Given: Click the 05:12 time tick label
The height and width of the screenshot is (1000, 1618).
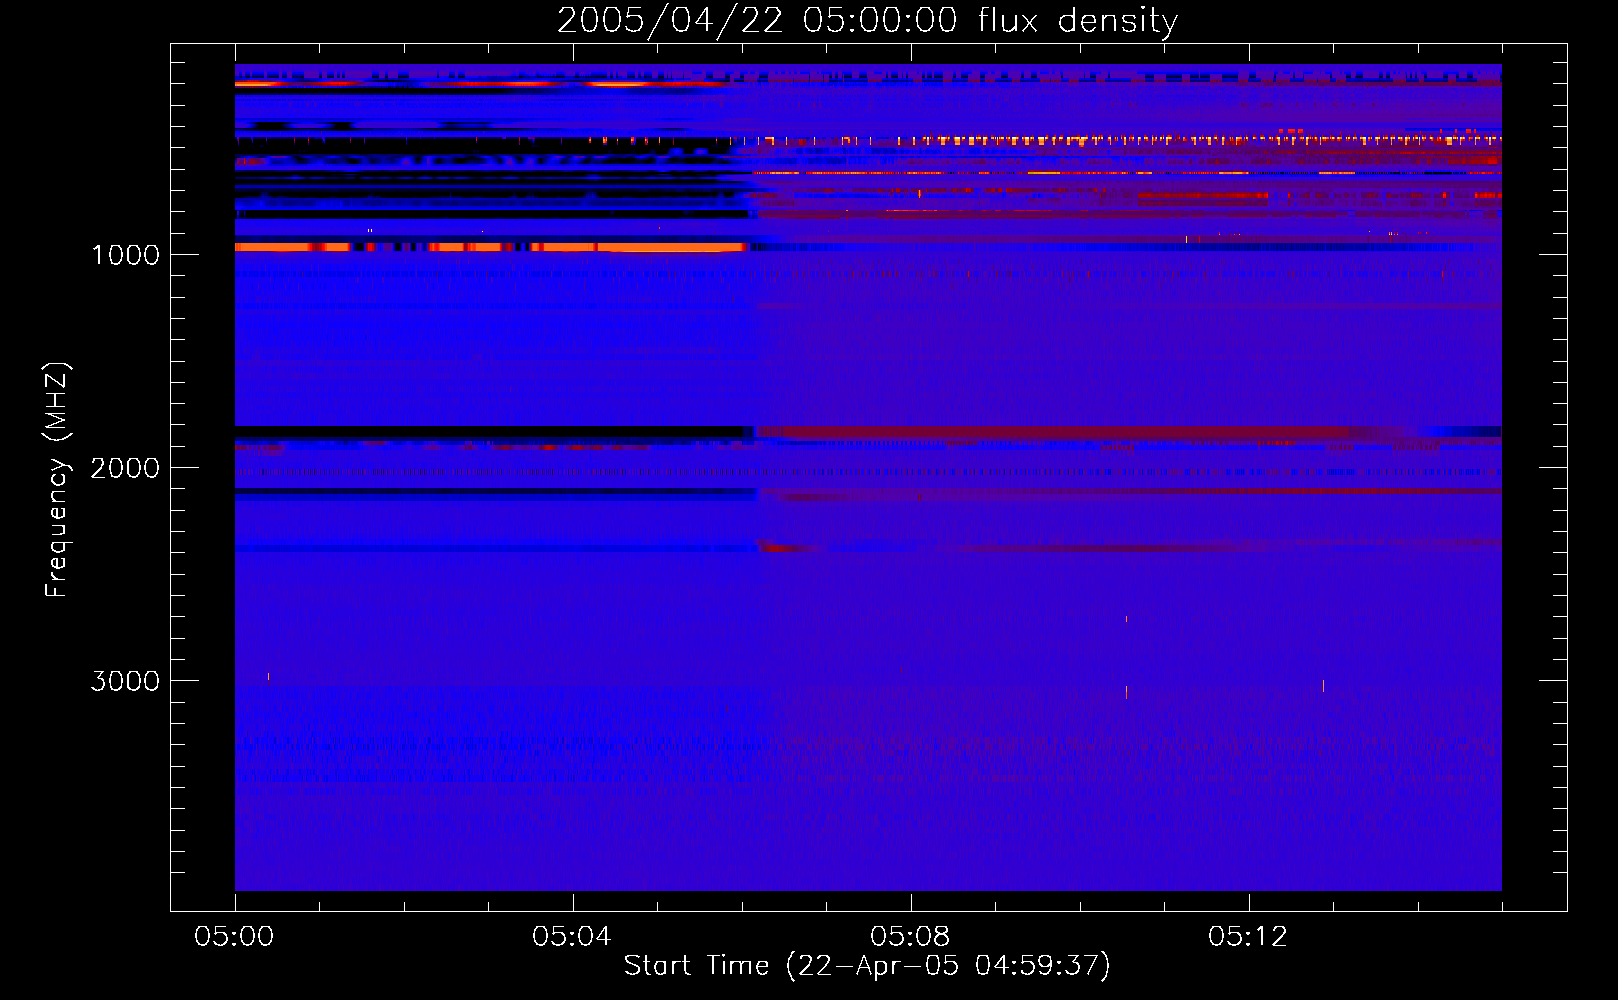Looking at the screenshot, I should [1248, 937].
